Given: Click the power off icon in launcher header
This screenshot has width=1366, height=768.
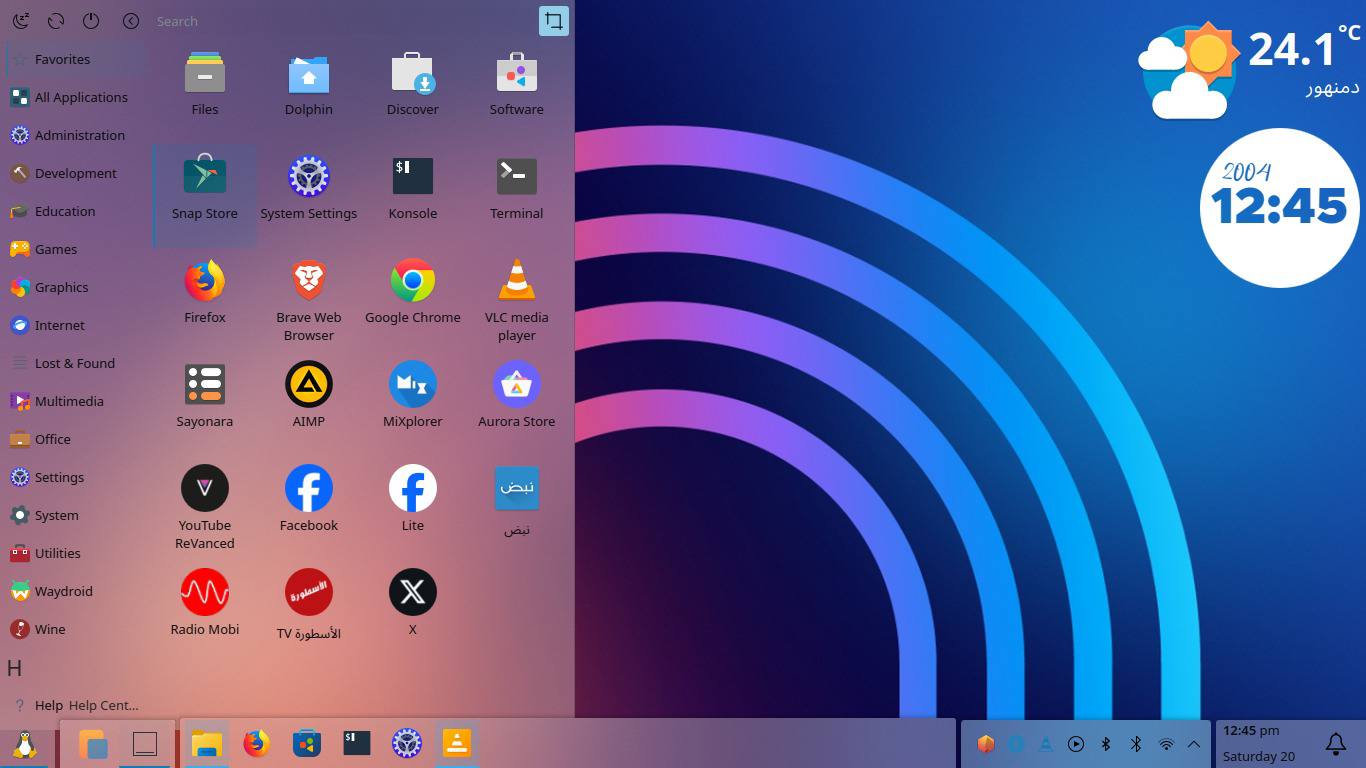Looking at the screenshot, I should click(x=91, y=21).
